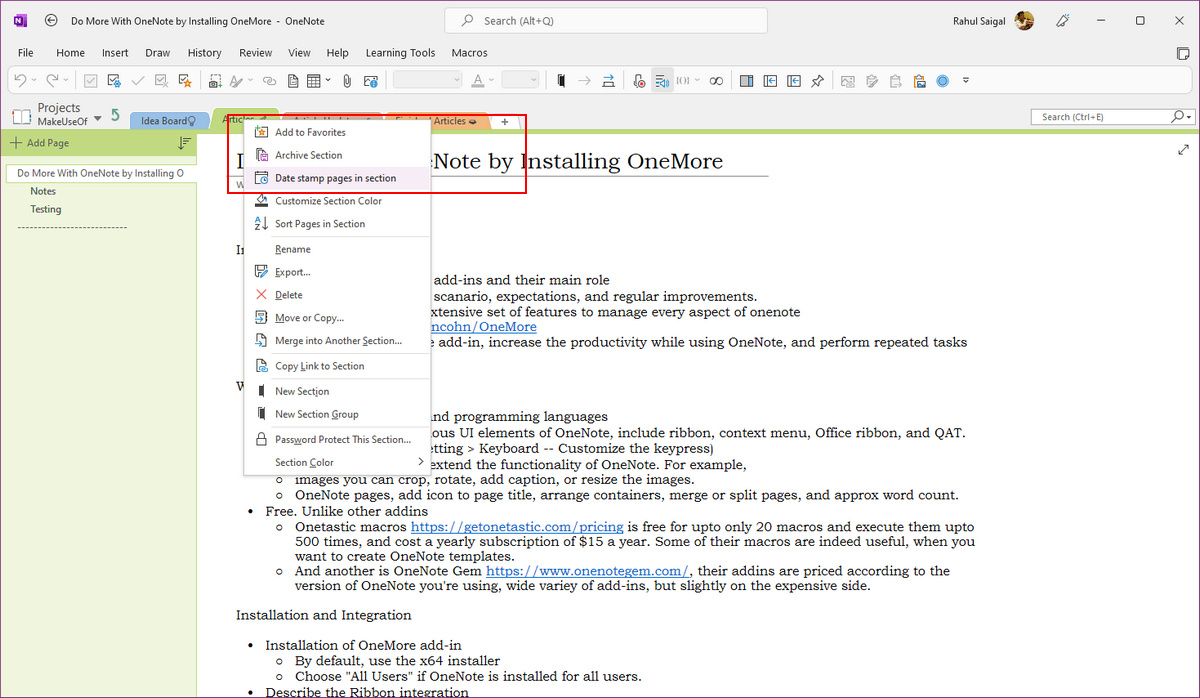Click the insert link chain icon
The width and height of the screenshot is (1200, 698).
pyautogui.click(x=269, y=81)
